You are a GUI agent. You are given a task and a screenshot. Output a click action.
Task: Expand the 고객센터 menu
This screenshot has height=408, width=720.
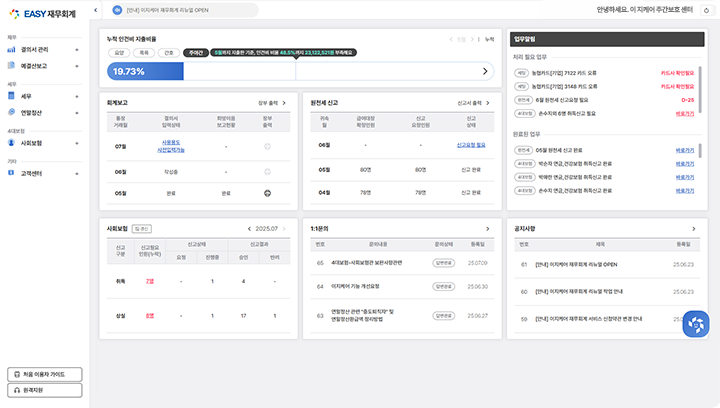[77, 173]
